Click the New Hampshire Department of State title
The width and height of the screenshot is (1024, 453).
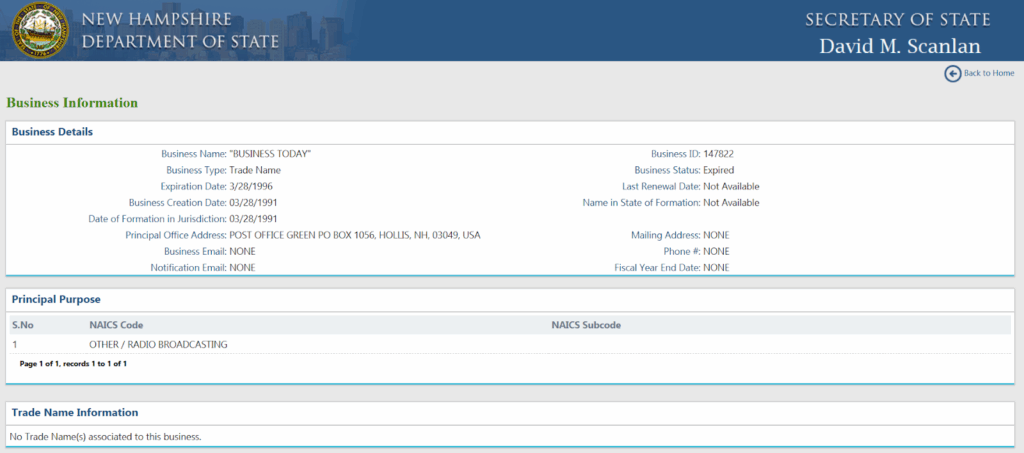[156, 30]
